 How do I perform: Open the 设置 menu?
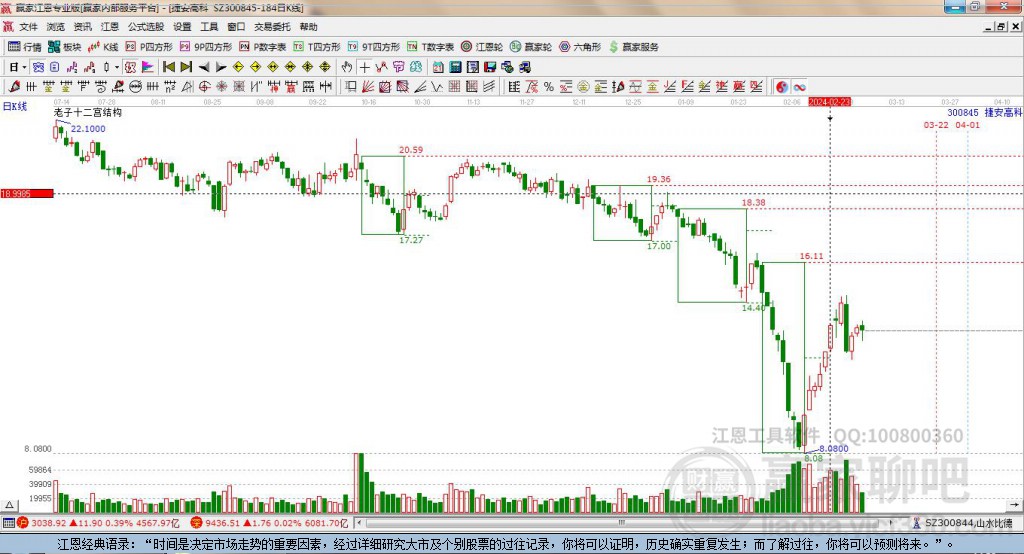pos(182,27)
